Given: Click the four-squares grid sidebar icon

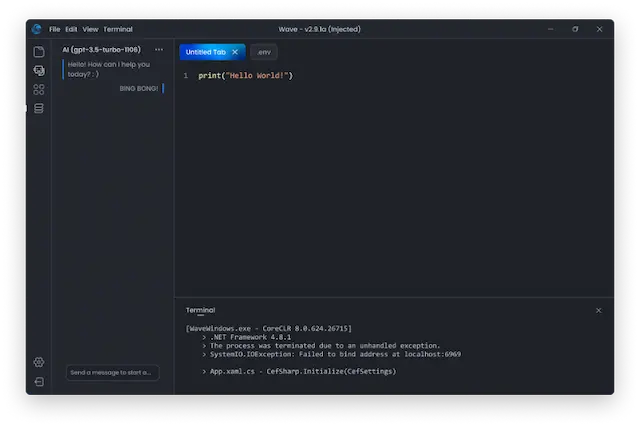Looking at the screenshot, I should 39,89.
